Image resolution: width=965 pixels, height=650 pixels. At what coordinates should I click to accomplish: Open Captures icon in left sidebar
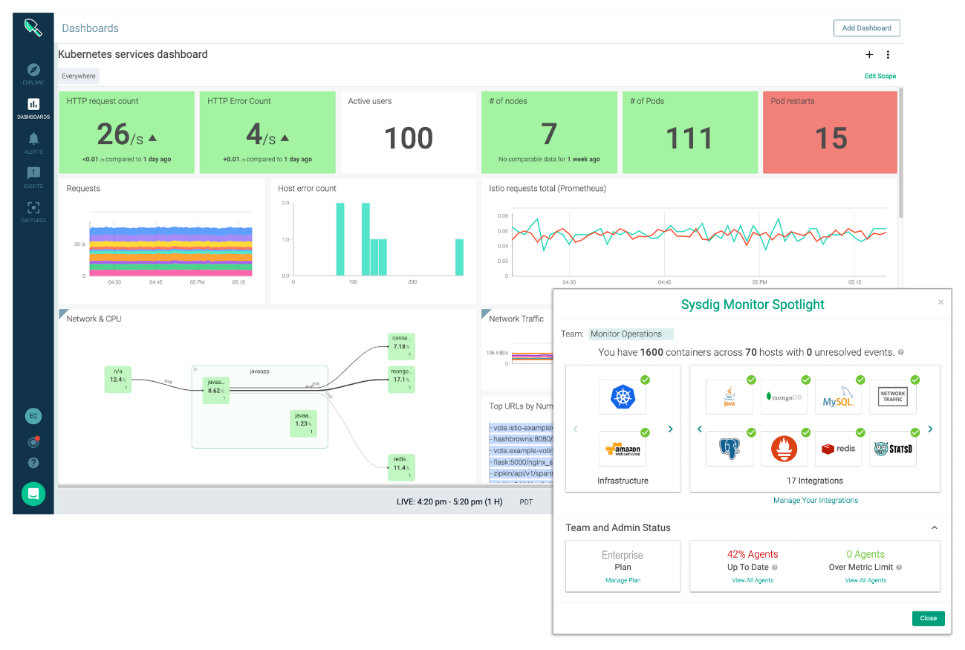click(33, 211)
